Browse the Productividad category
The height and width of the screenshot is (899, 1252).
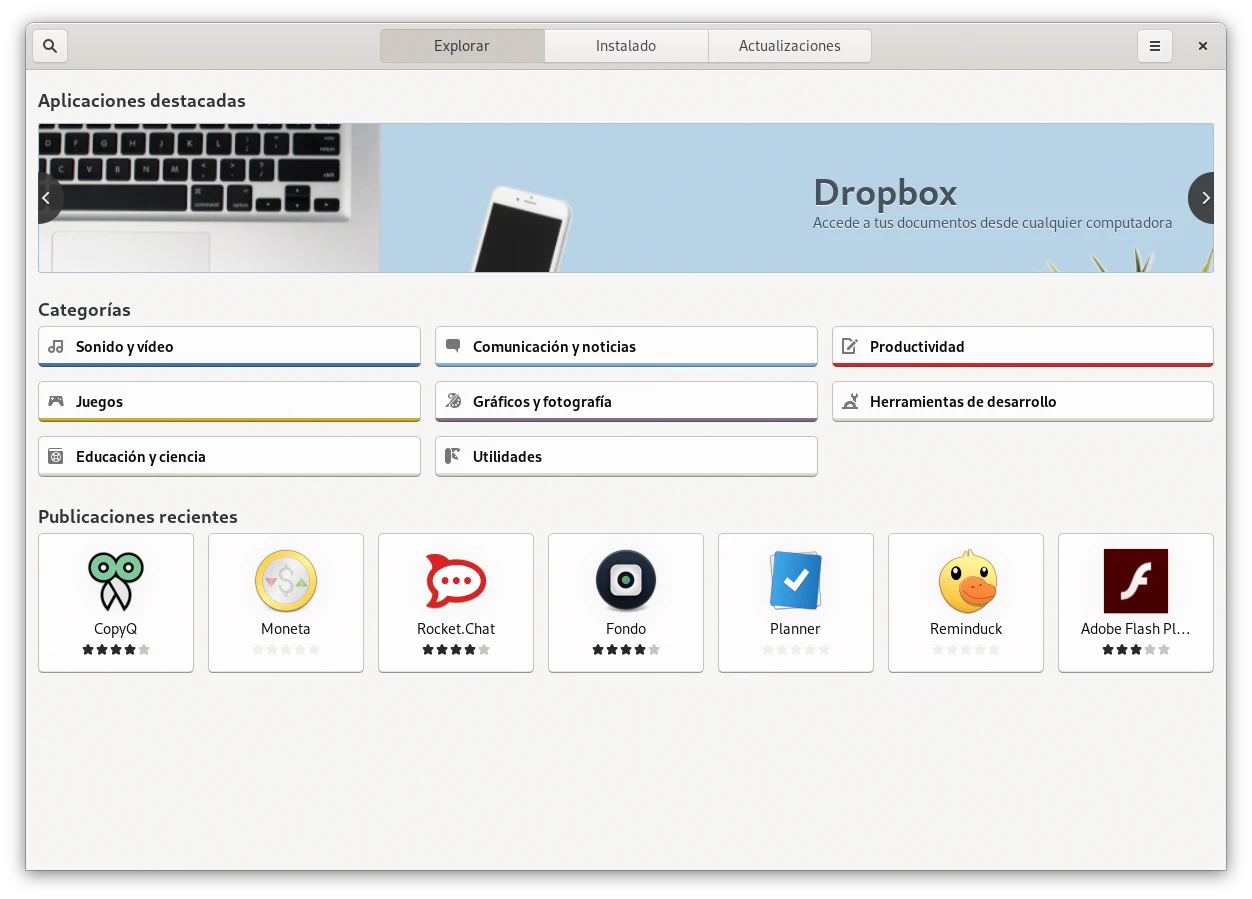[1022, 347]
